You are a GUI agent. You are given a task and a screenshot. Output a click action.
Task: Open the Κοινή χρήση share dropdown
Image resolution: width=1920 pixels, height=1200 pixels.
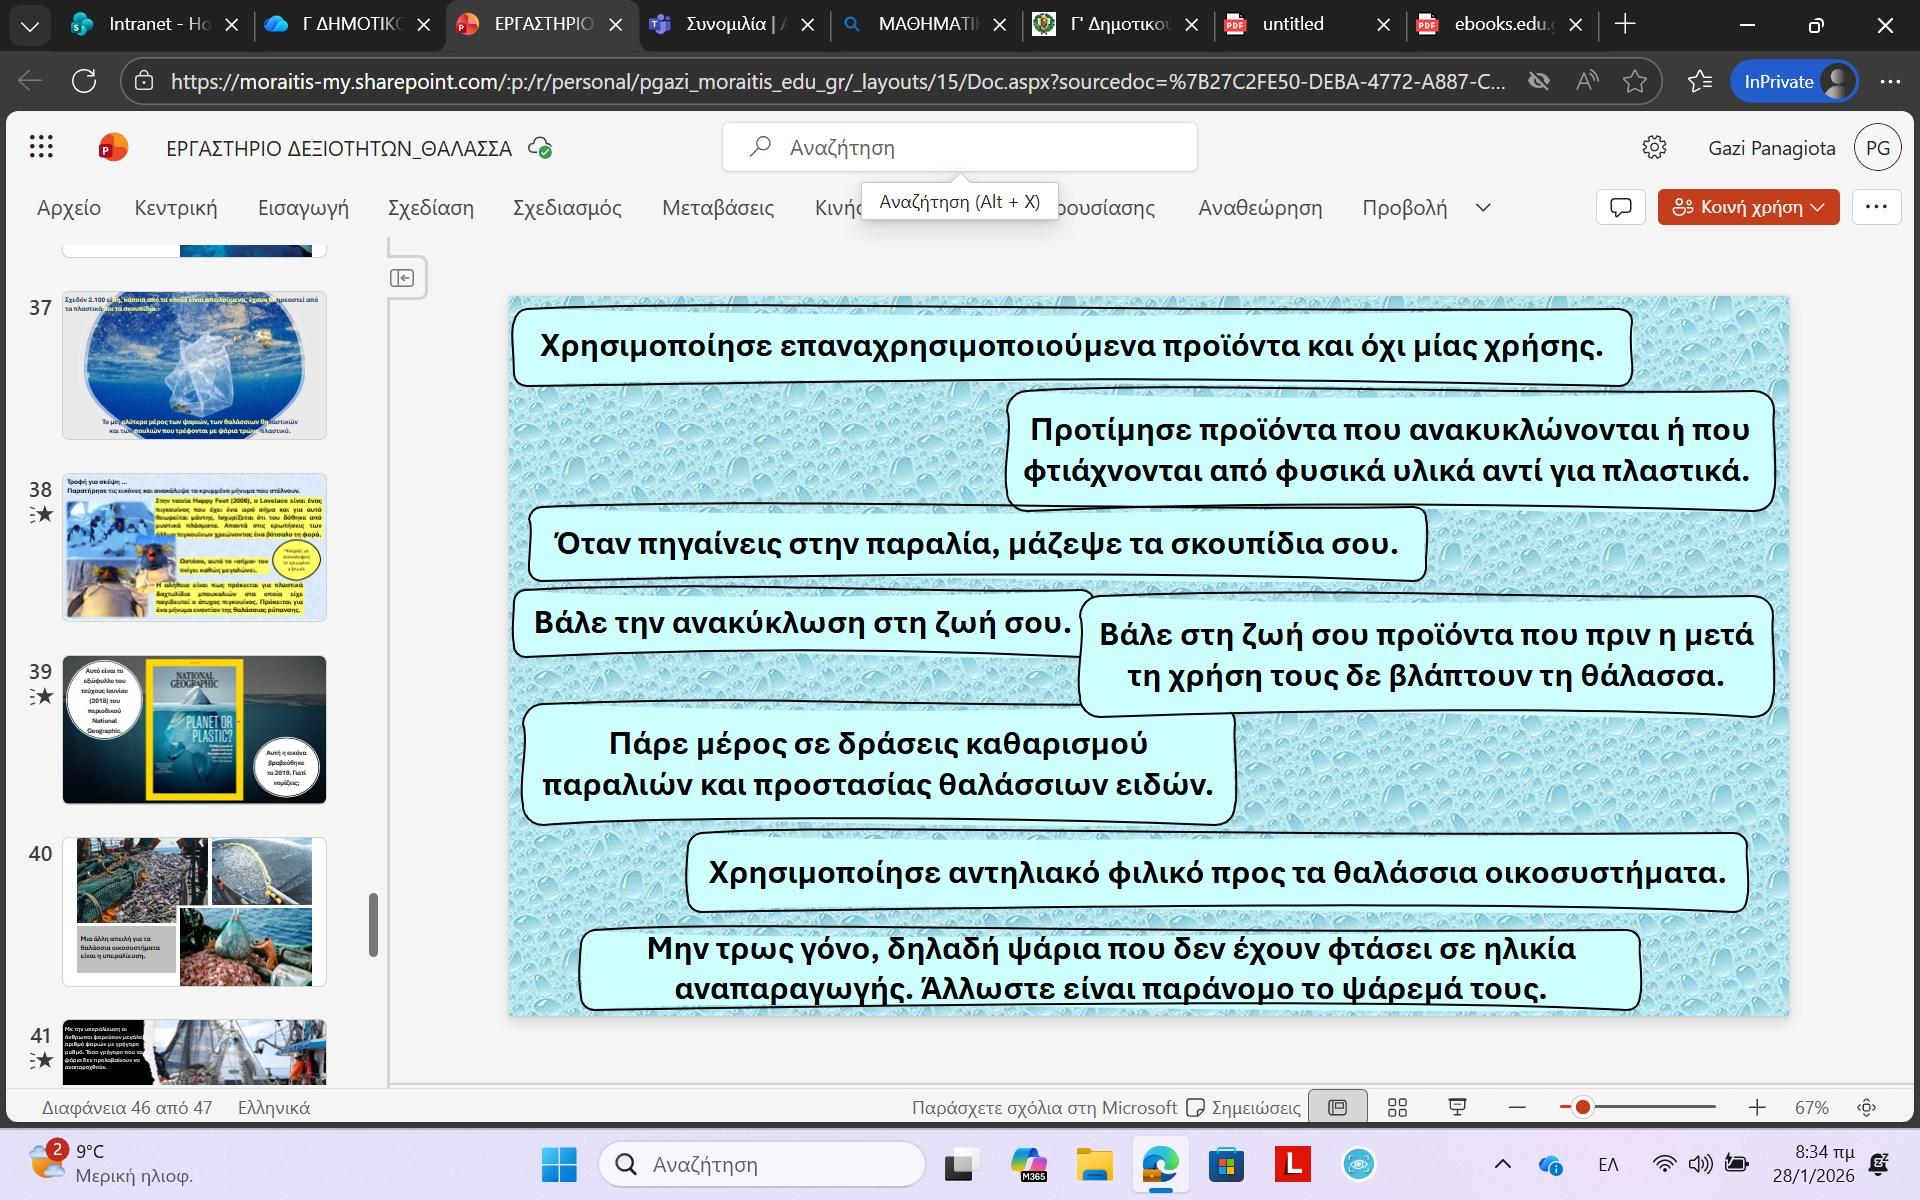coord(1748,207)
